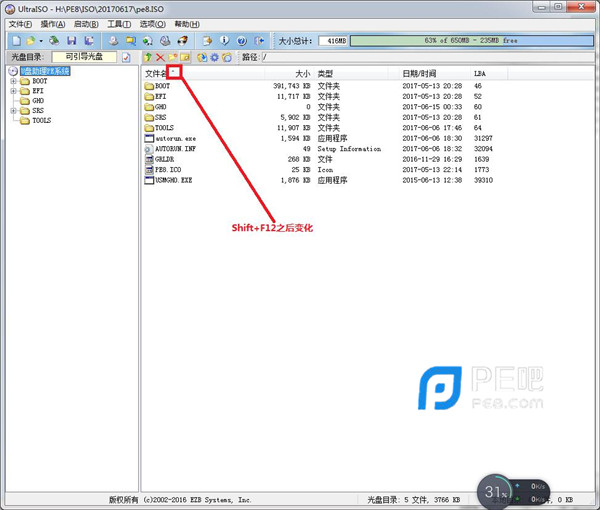Expand the BOOT tree node

tap(13, 81)
